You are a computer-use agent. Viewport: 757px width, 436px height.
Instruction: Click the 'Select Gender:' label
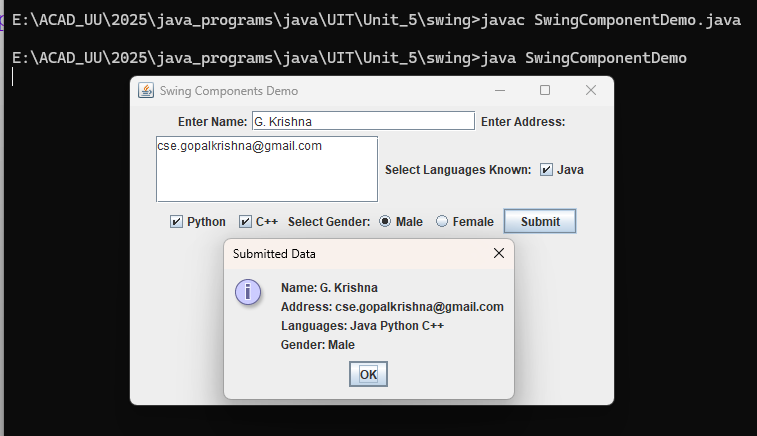click(x=329, y=222)
